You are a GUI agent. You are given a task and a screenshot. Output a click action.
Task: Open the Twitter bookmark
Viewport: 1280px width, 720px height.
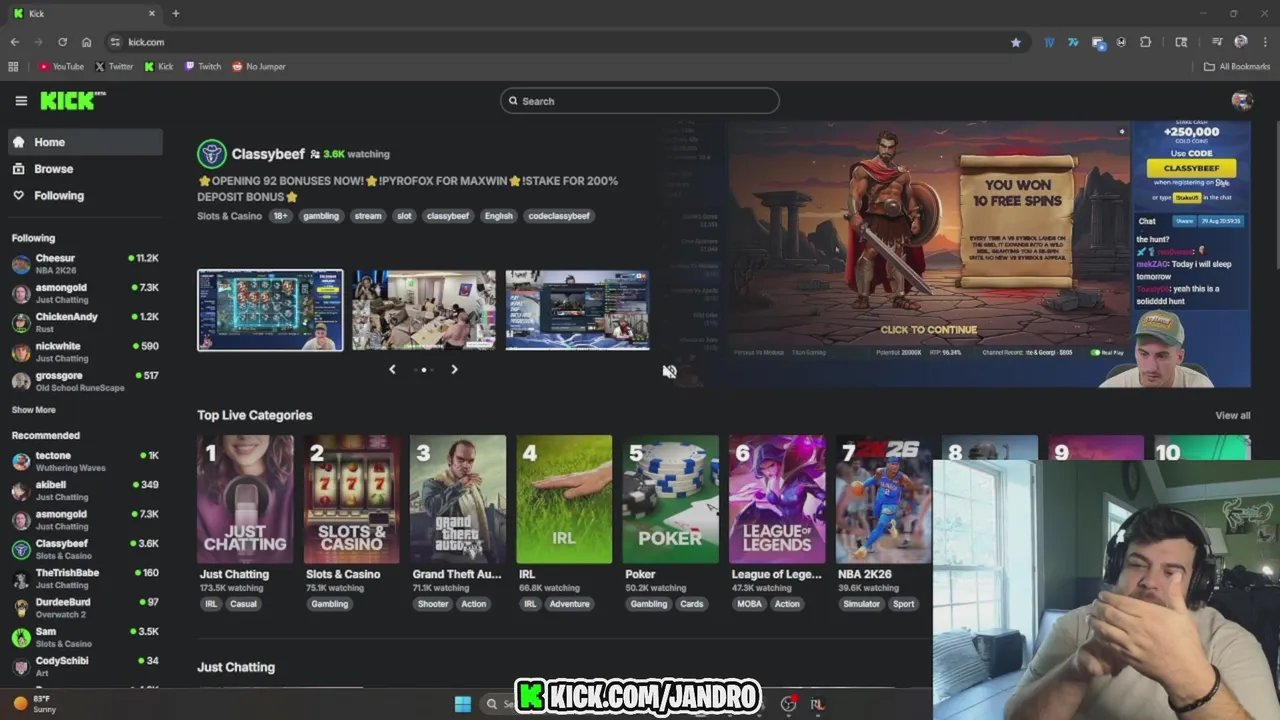pos(114,67)
